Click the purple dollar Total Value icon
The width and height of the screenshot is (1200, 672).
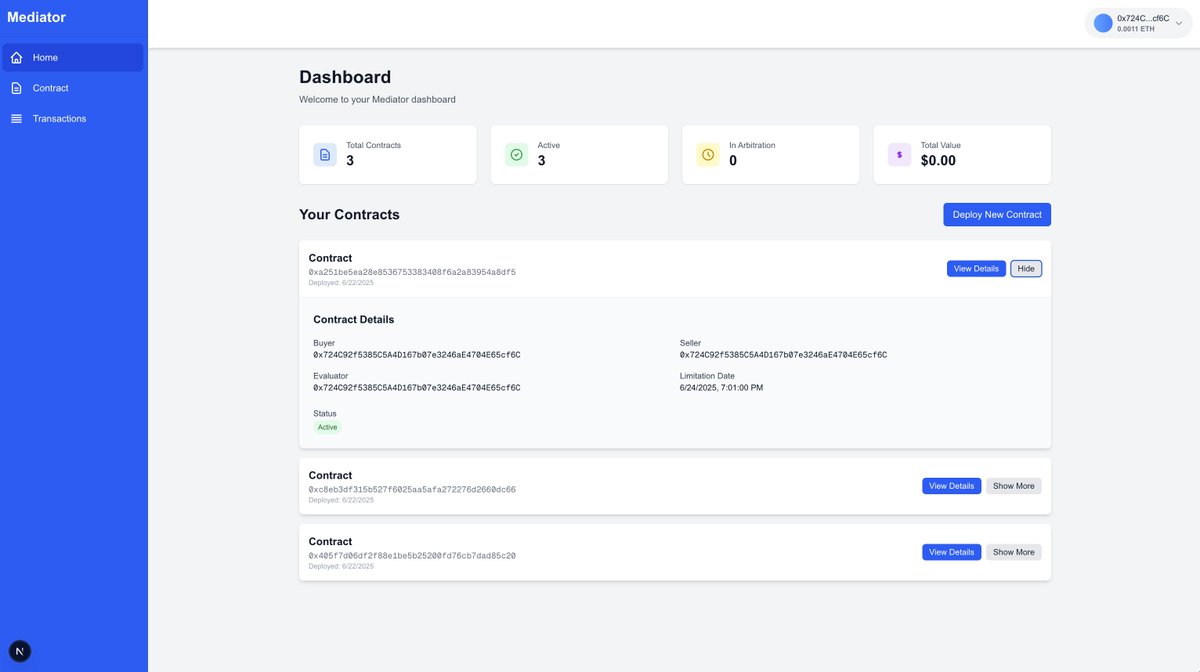click(x=898, y=153)
